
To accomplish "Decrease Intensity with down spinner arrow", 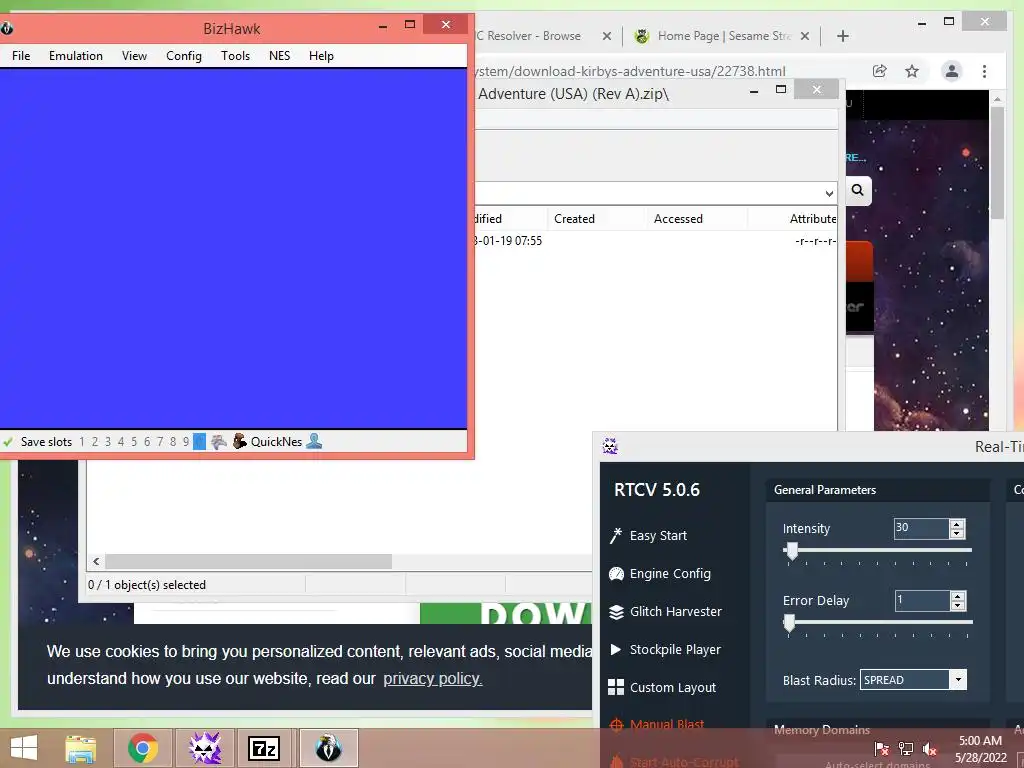I will click(957, 534).
